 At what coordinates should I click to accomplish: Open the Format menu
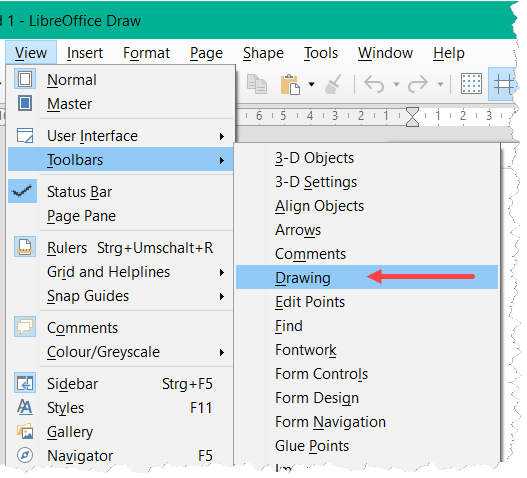pyautogui.click(x=147, y=53)
